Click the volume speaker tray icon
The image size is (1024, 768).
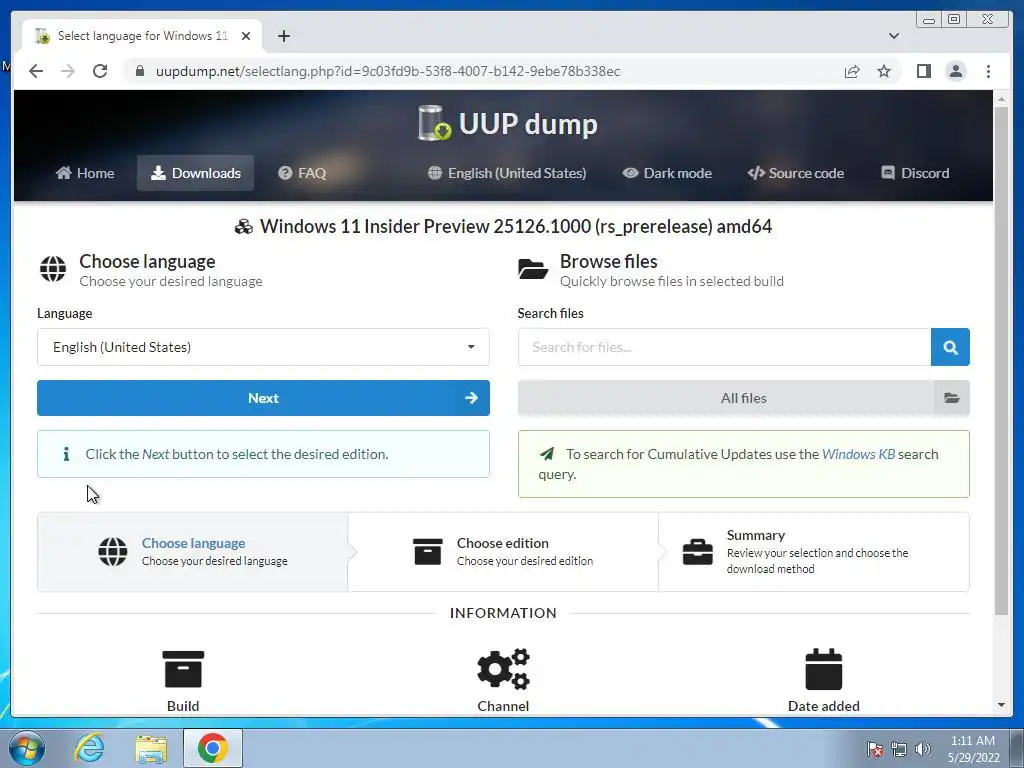923,749
